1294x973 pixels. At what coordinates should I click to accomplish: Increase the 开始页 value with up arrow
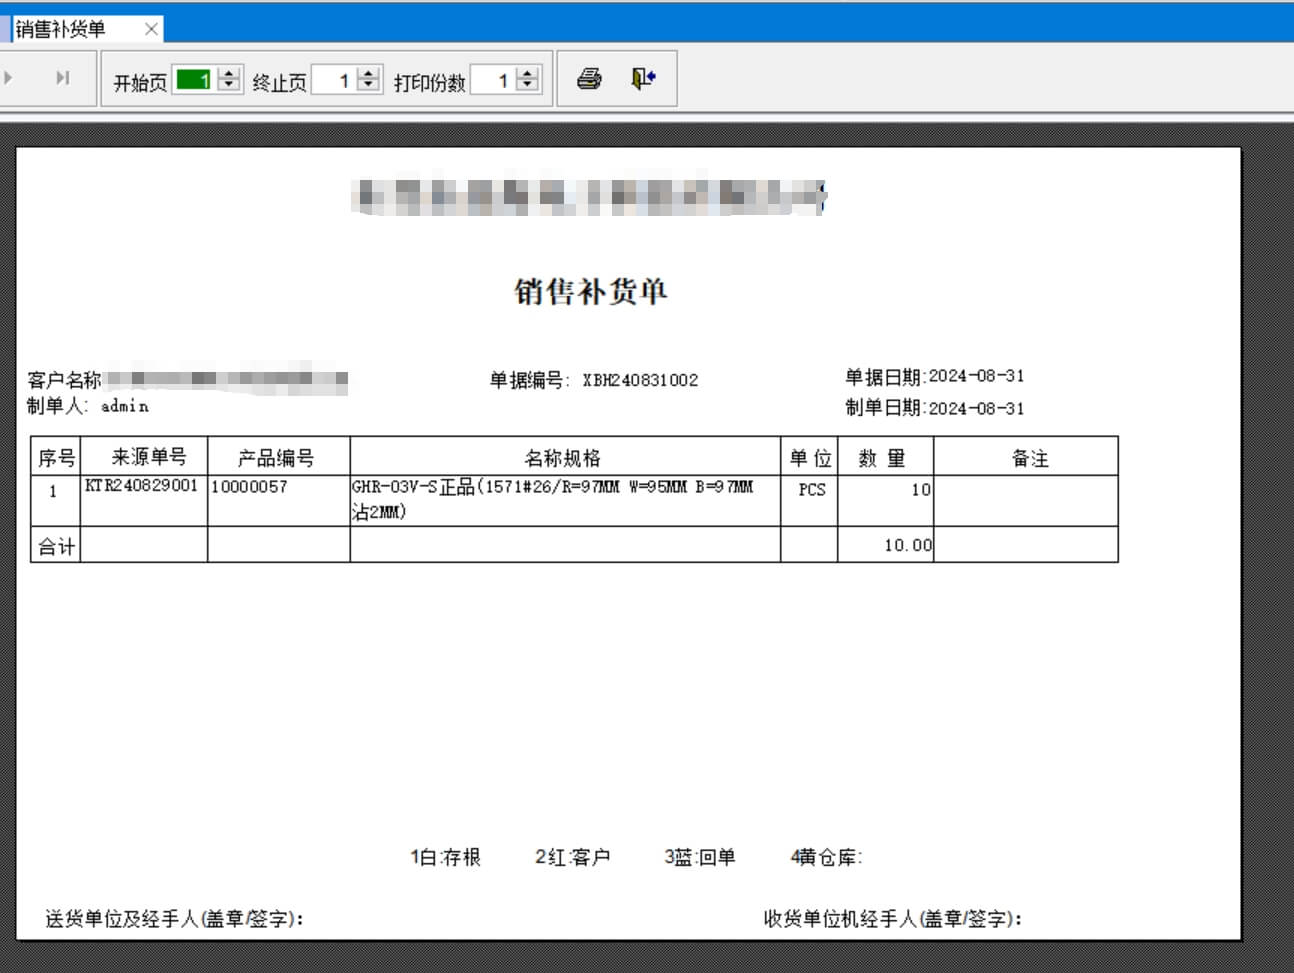(229, 73)
